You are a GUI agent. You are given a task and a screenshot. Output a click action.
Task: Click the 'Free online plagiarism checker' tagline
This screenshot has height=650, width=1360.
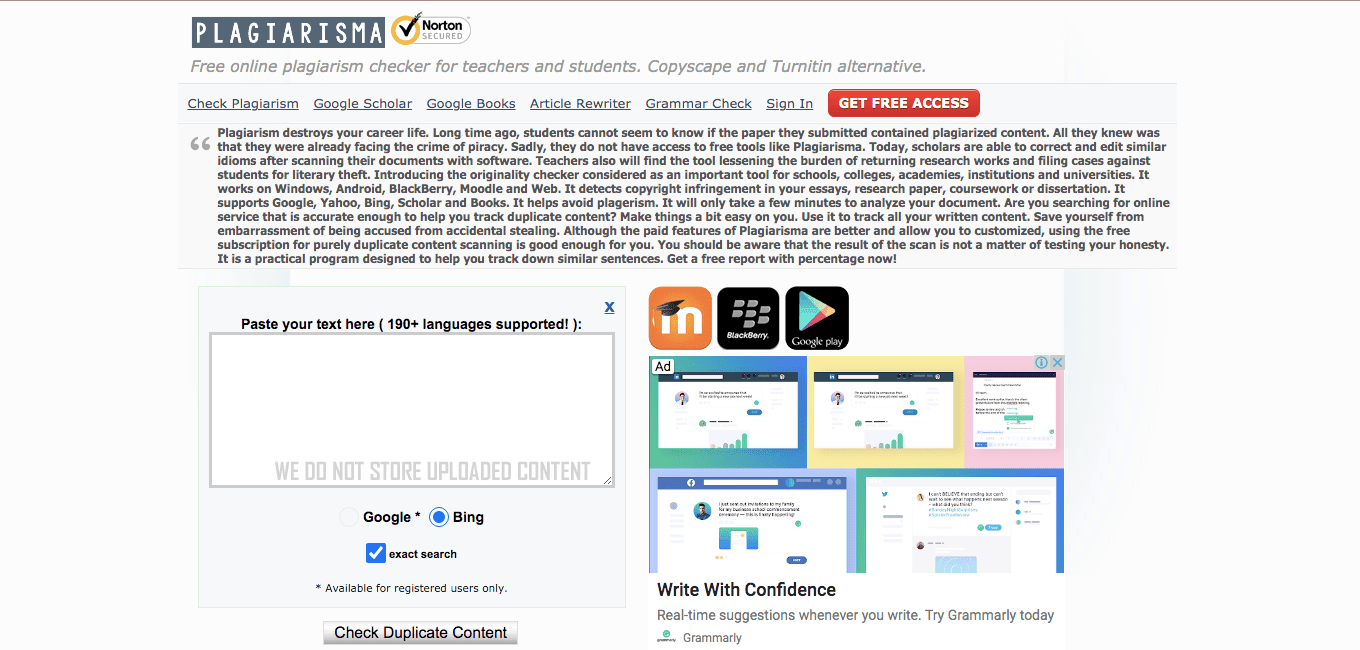(x=558, y=67)
